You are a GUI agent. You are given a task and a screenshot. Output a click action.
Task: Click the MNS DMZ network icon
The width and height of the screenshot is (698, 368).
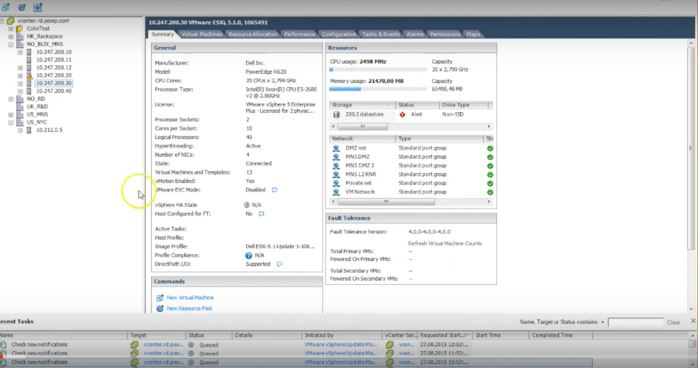pyautogui.click(x=336, y=157)
